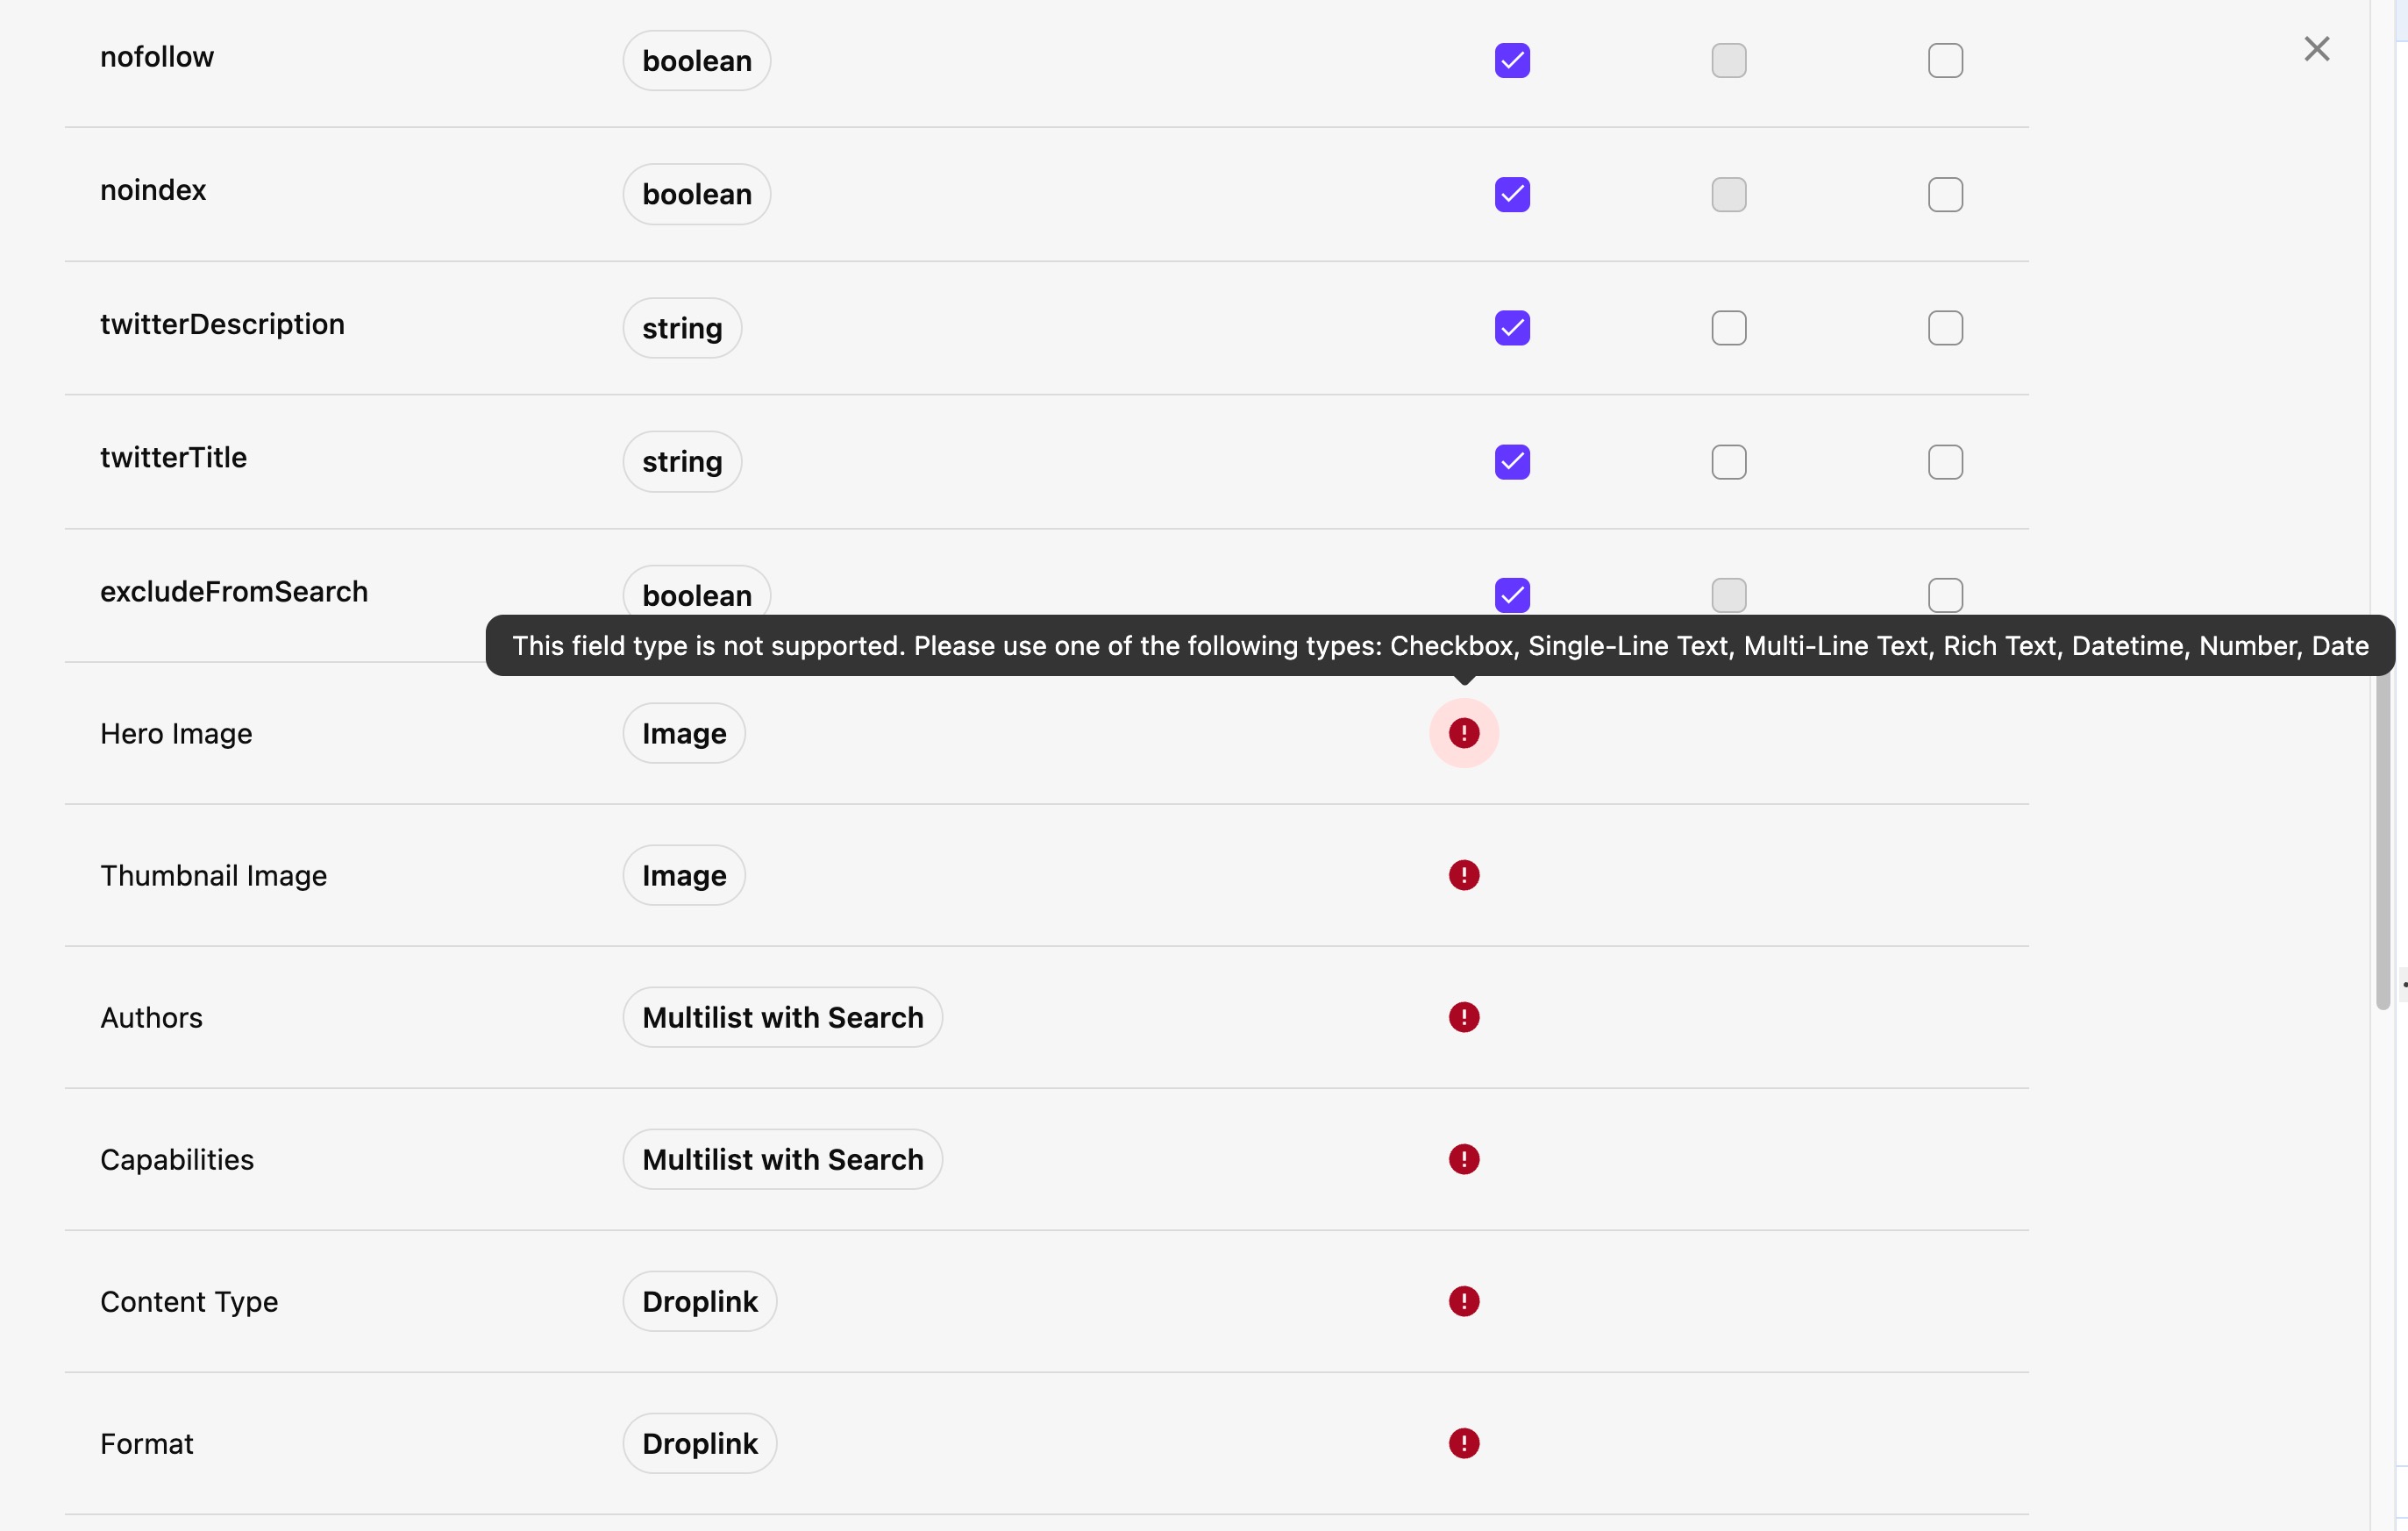Click the Thumbnail Image error icon
The width and height of the screenshot is (2408, 1531).
(x=1463, y=875)
